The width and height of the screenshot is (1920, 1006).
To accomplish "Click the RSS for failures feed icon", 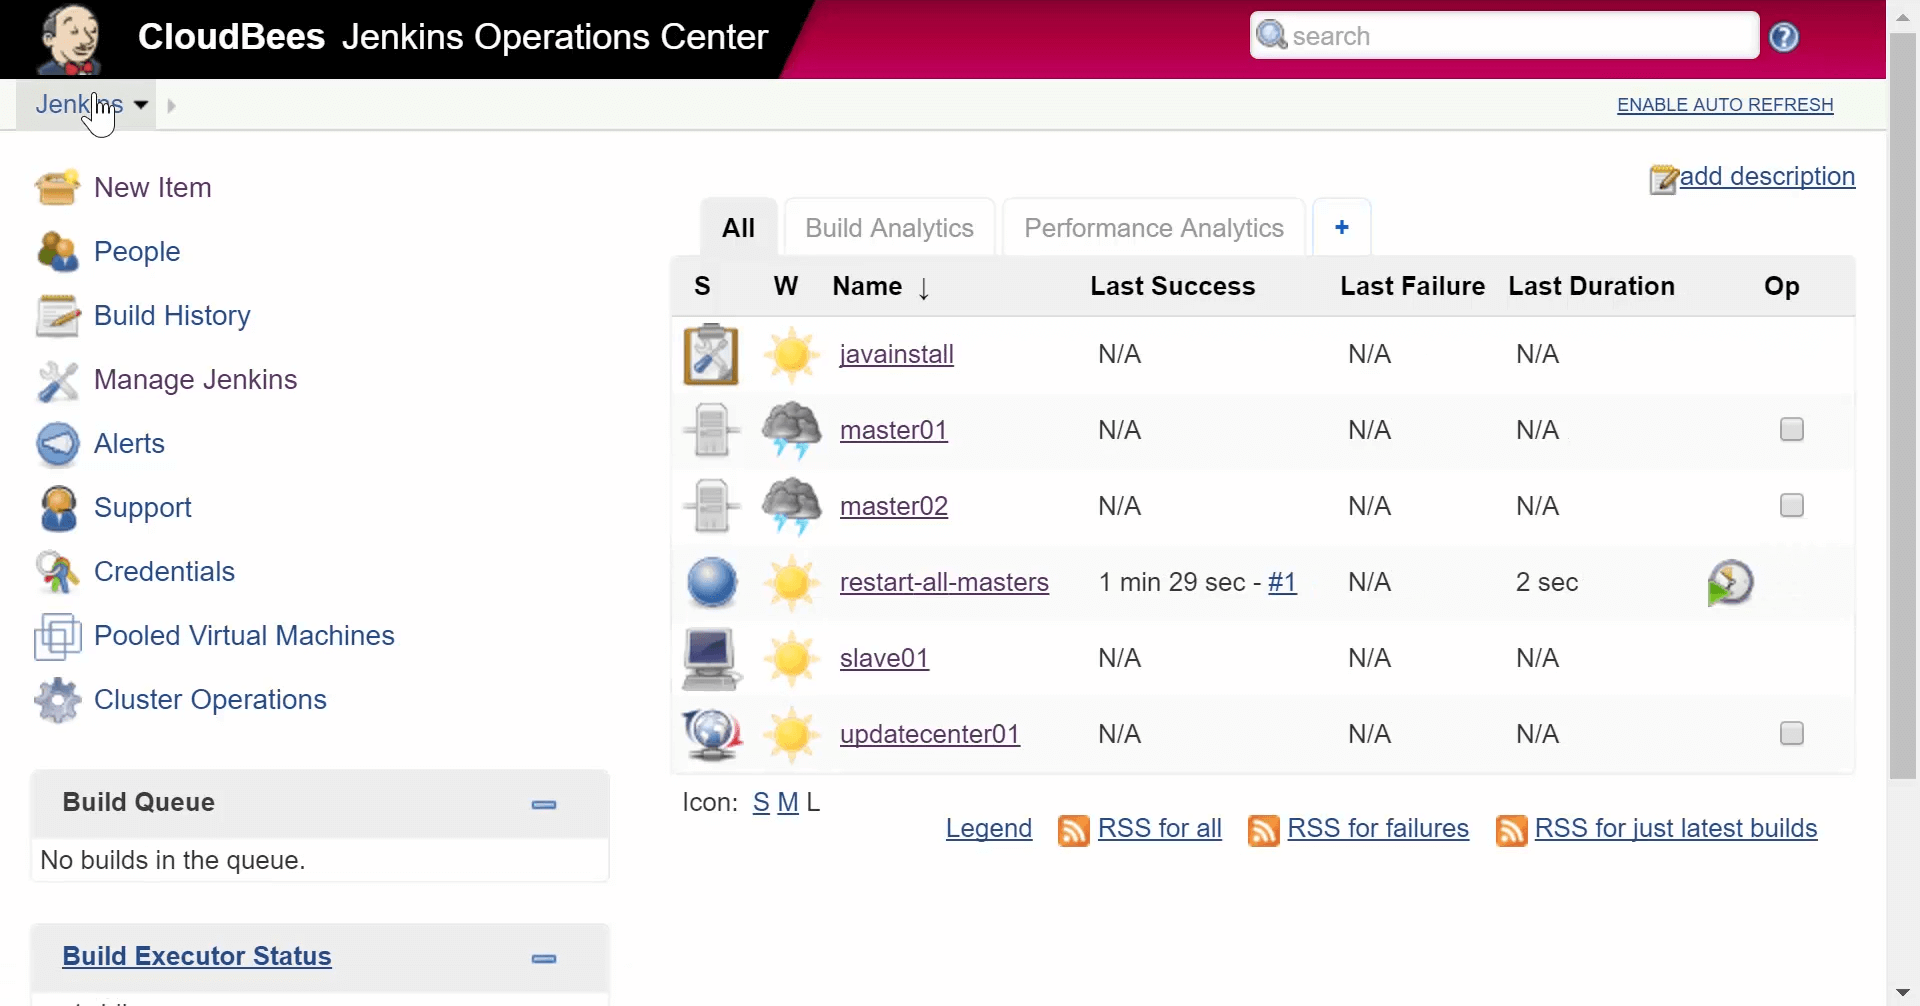I will pos(1263,830).
